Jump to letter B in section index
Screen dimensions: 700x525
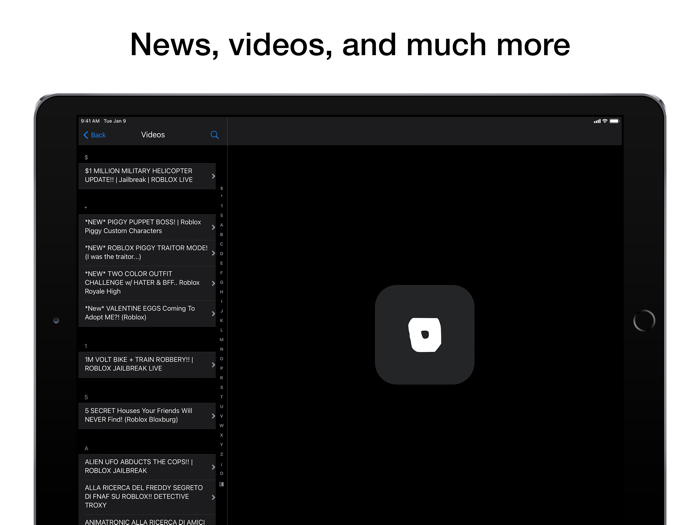point(221,234)
